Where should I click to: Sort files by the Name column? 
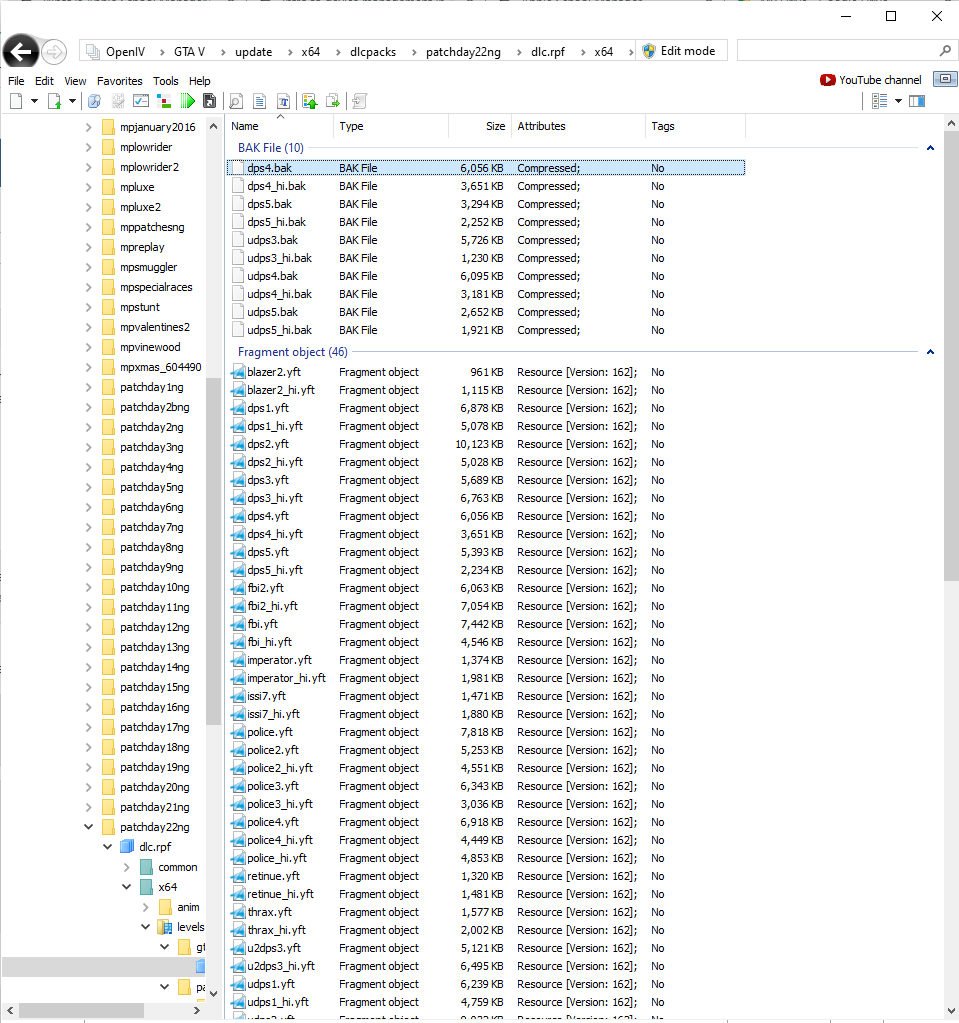[281, 126]
